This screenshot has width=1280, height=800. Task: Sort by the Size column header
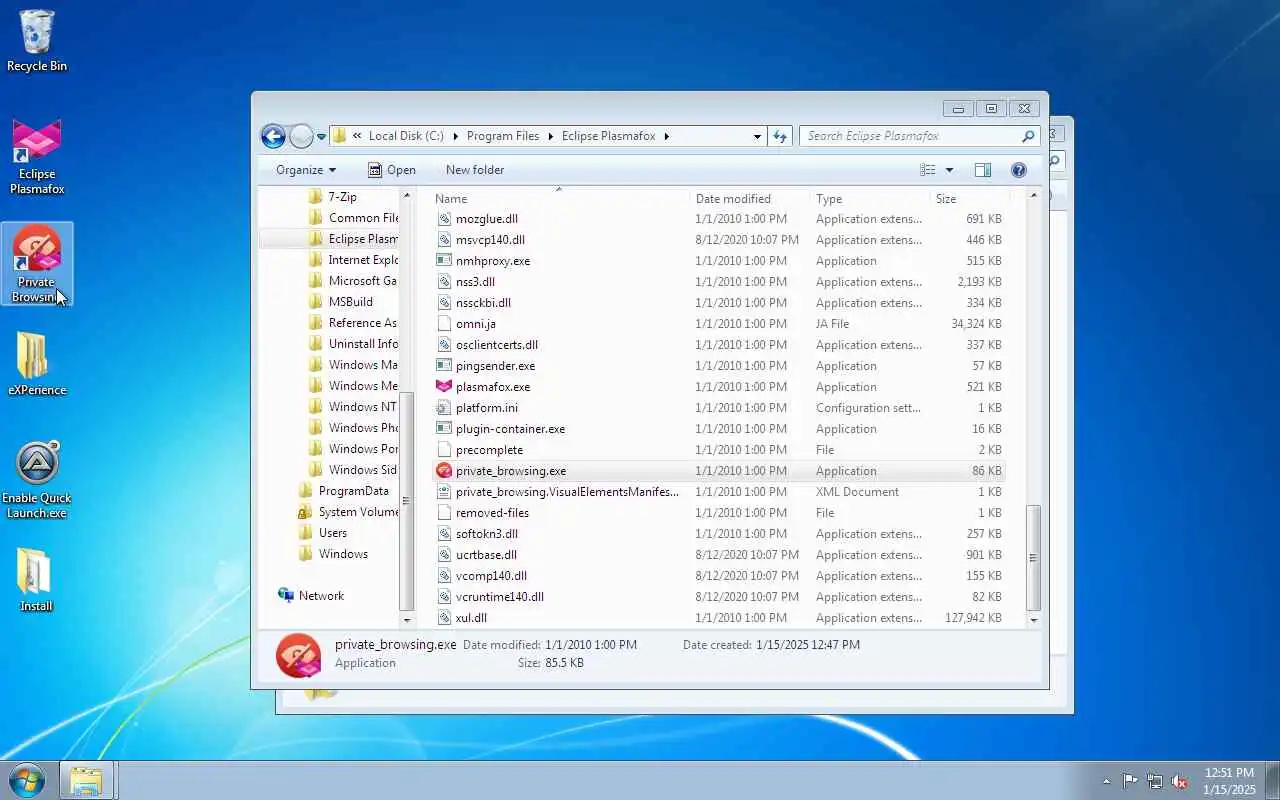[969, 199]
